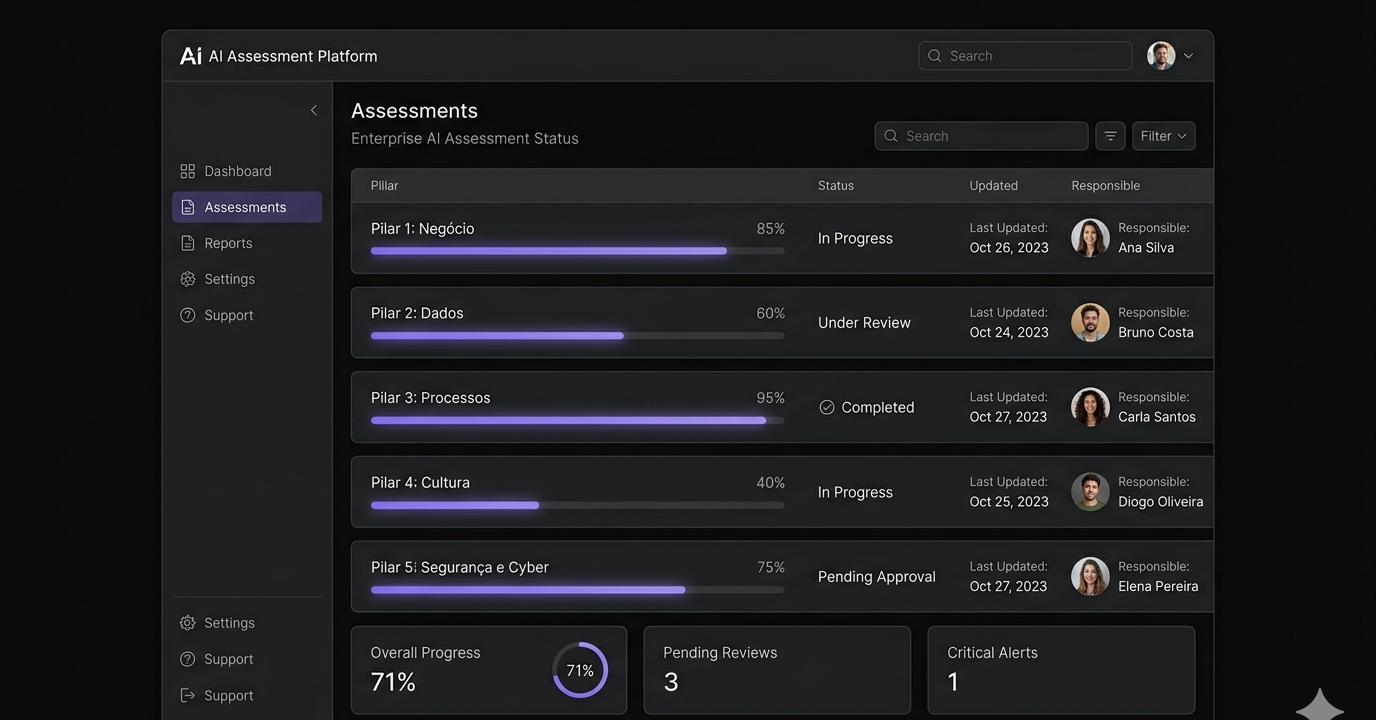Open the Filter dropdown
Screen dimensions: 1376x720
click(x=1164, y=136)
